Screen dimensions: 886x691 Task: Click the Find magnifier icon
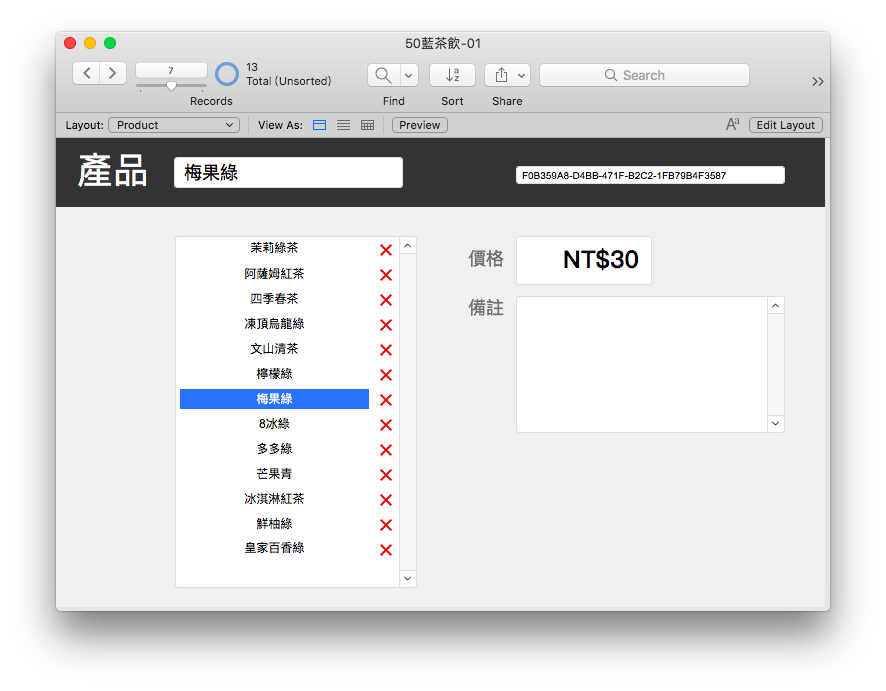[x=383, y=75]
